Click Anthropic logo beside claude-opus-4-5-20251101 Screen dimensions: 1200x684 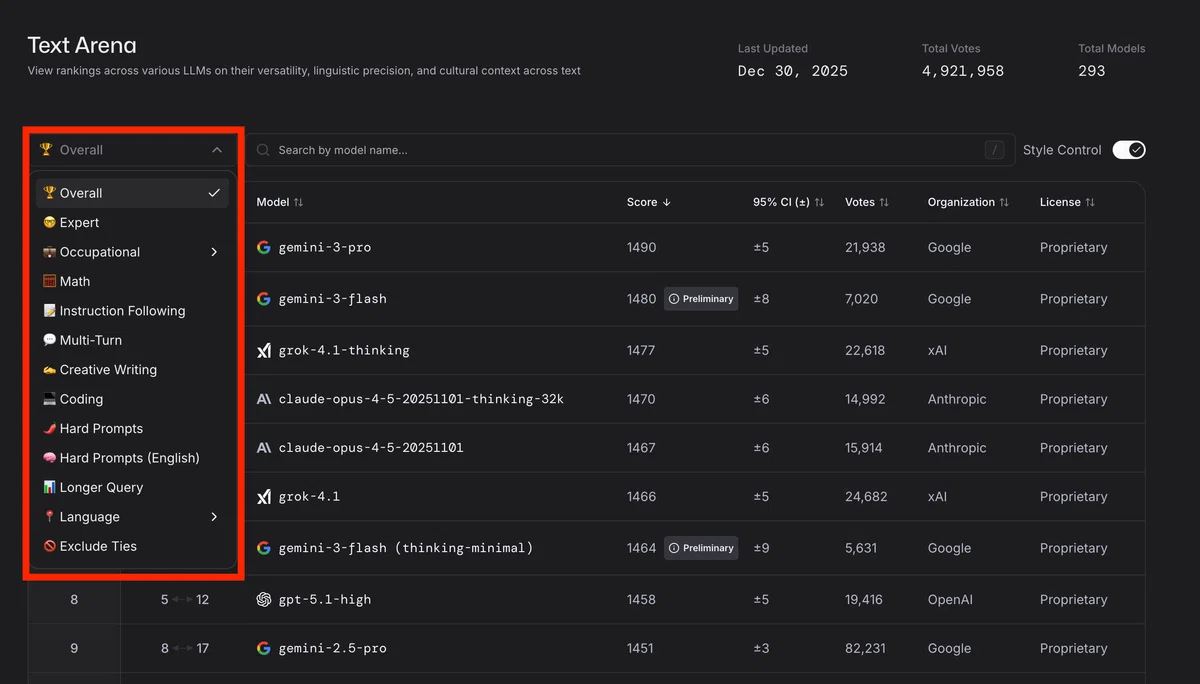264,448
